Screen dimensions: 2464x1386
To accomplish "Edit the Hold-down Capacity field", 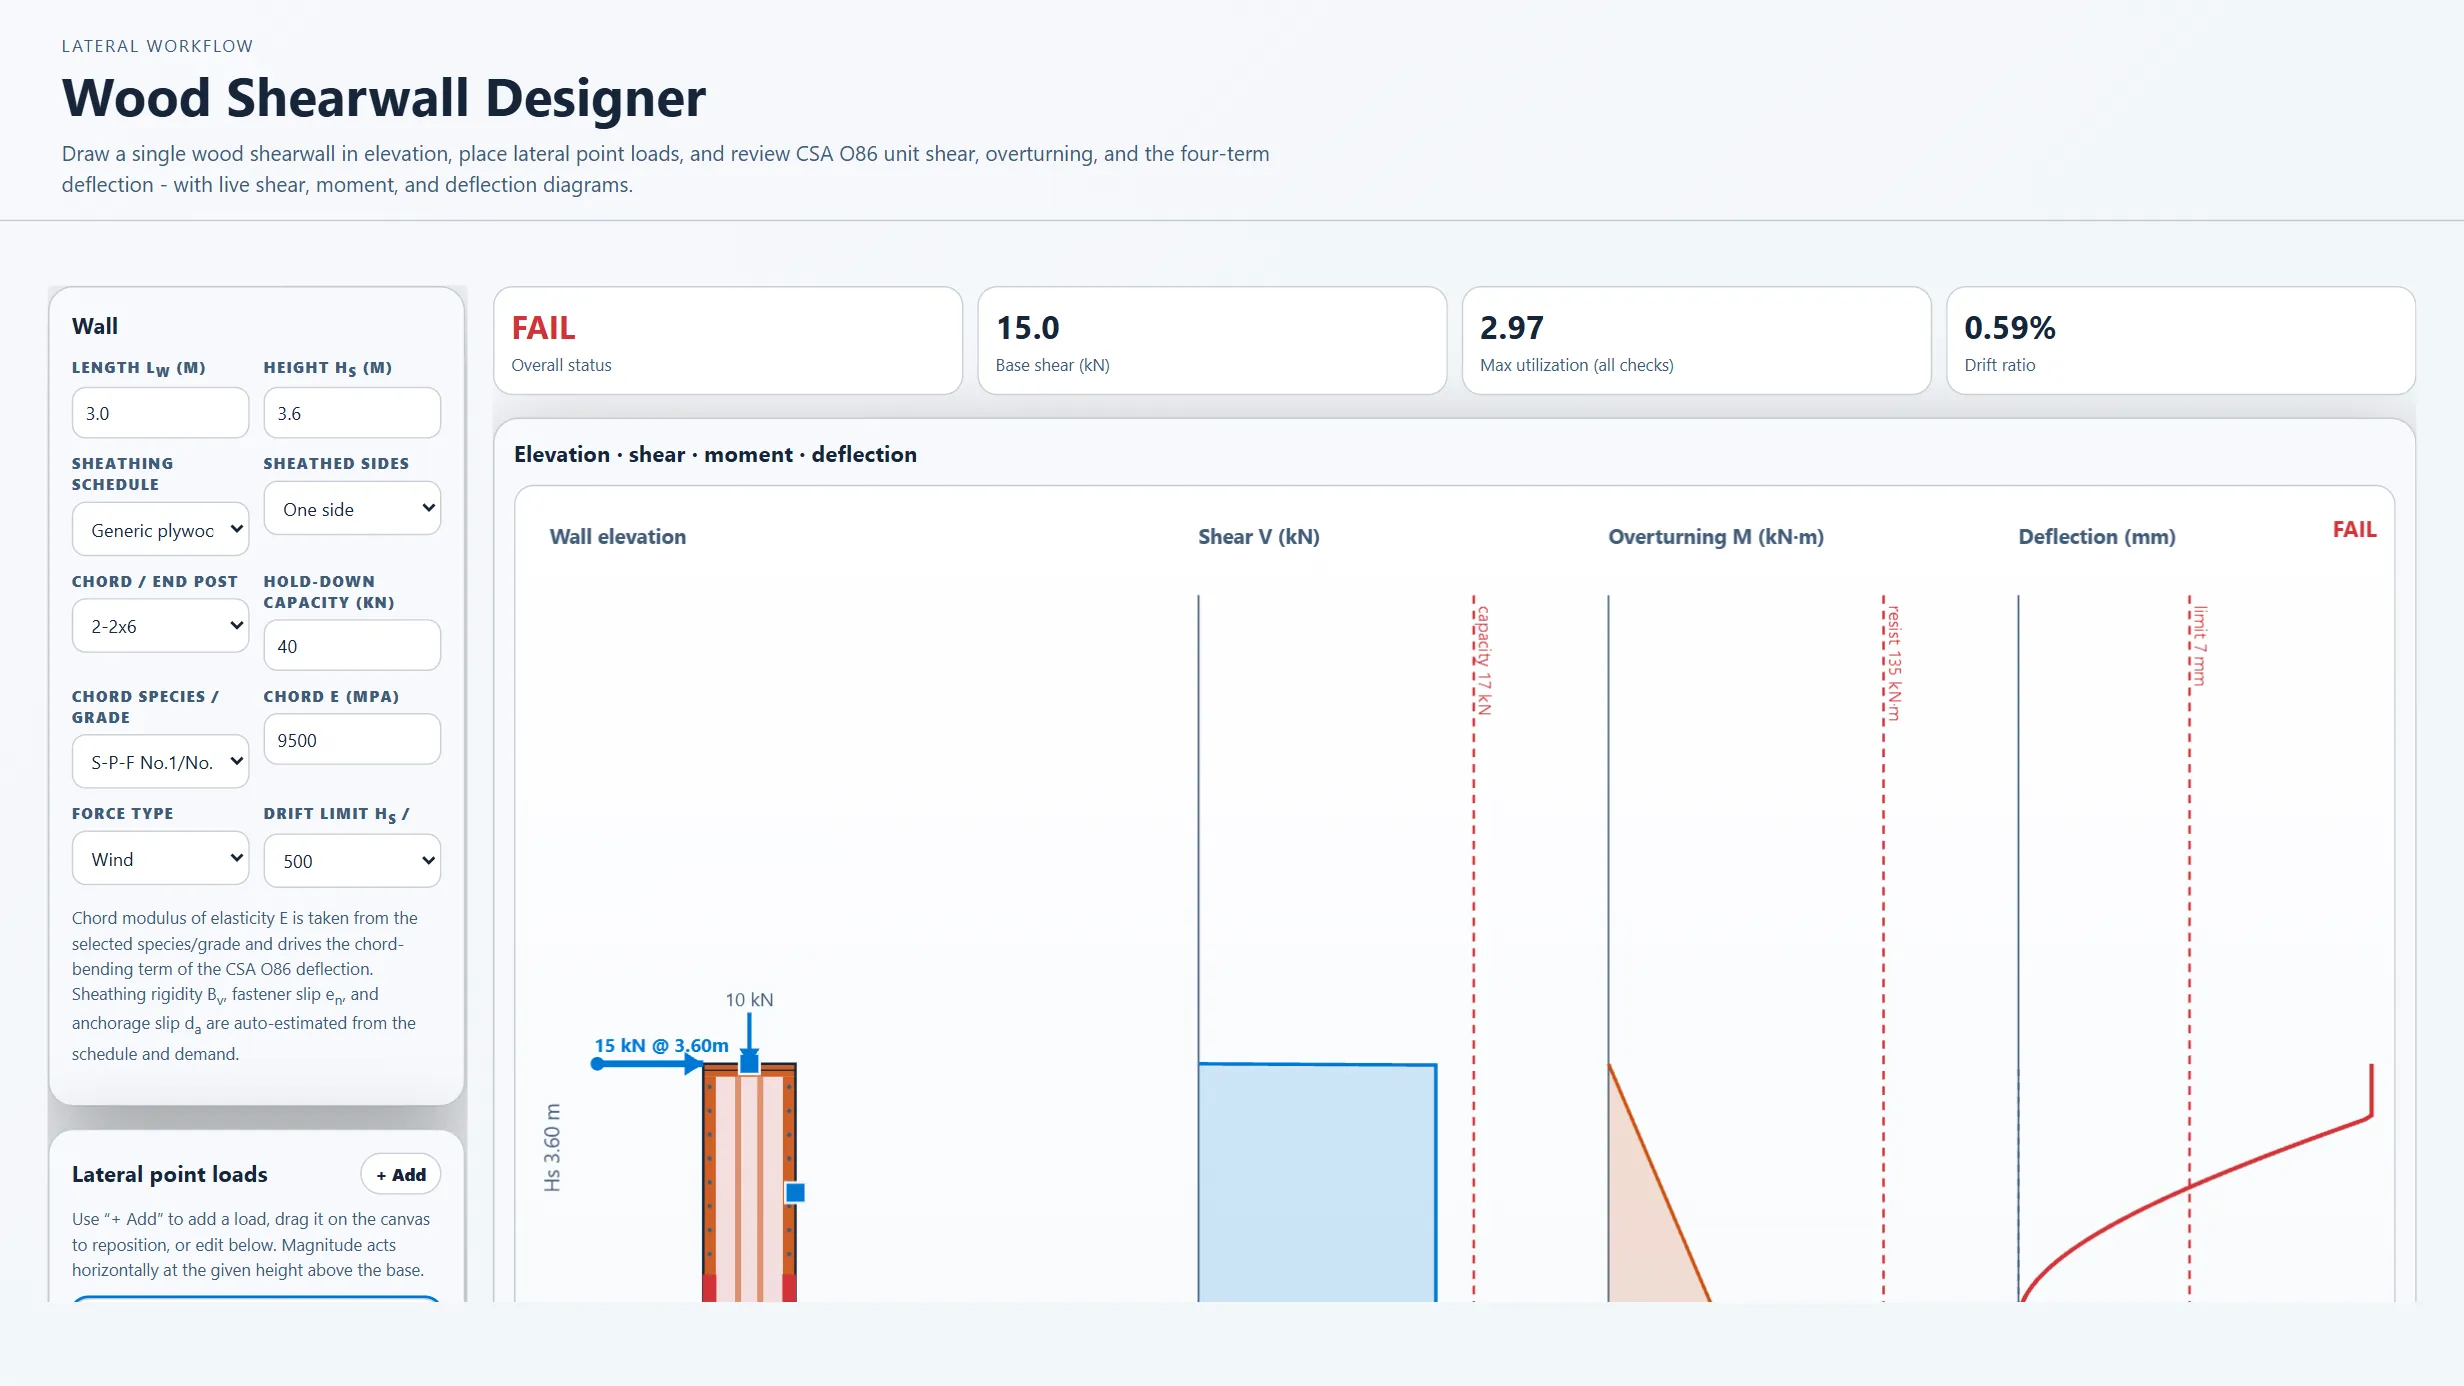I will point(352,645).
